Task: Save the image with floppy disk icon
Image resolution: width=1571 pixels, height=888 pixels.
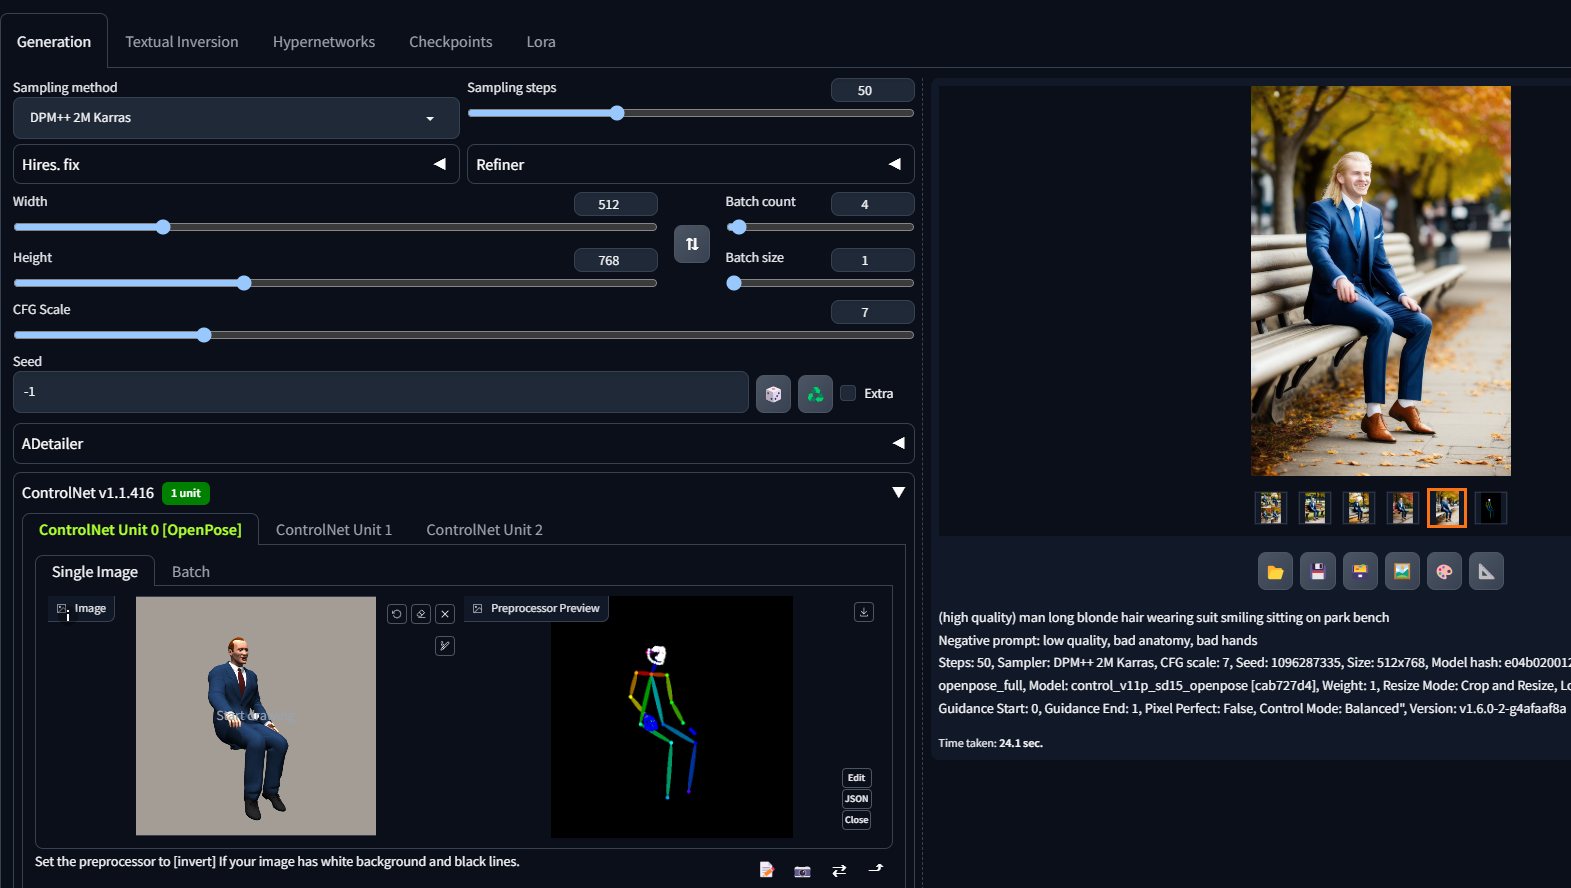Action: [x=1318, y=572]
